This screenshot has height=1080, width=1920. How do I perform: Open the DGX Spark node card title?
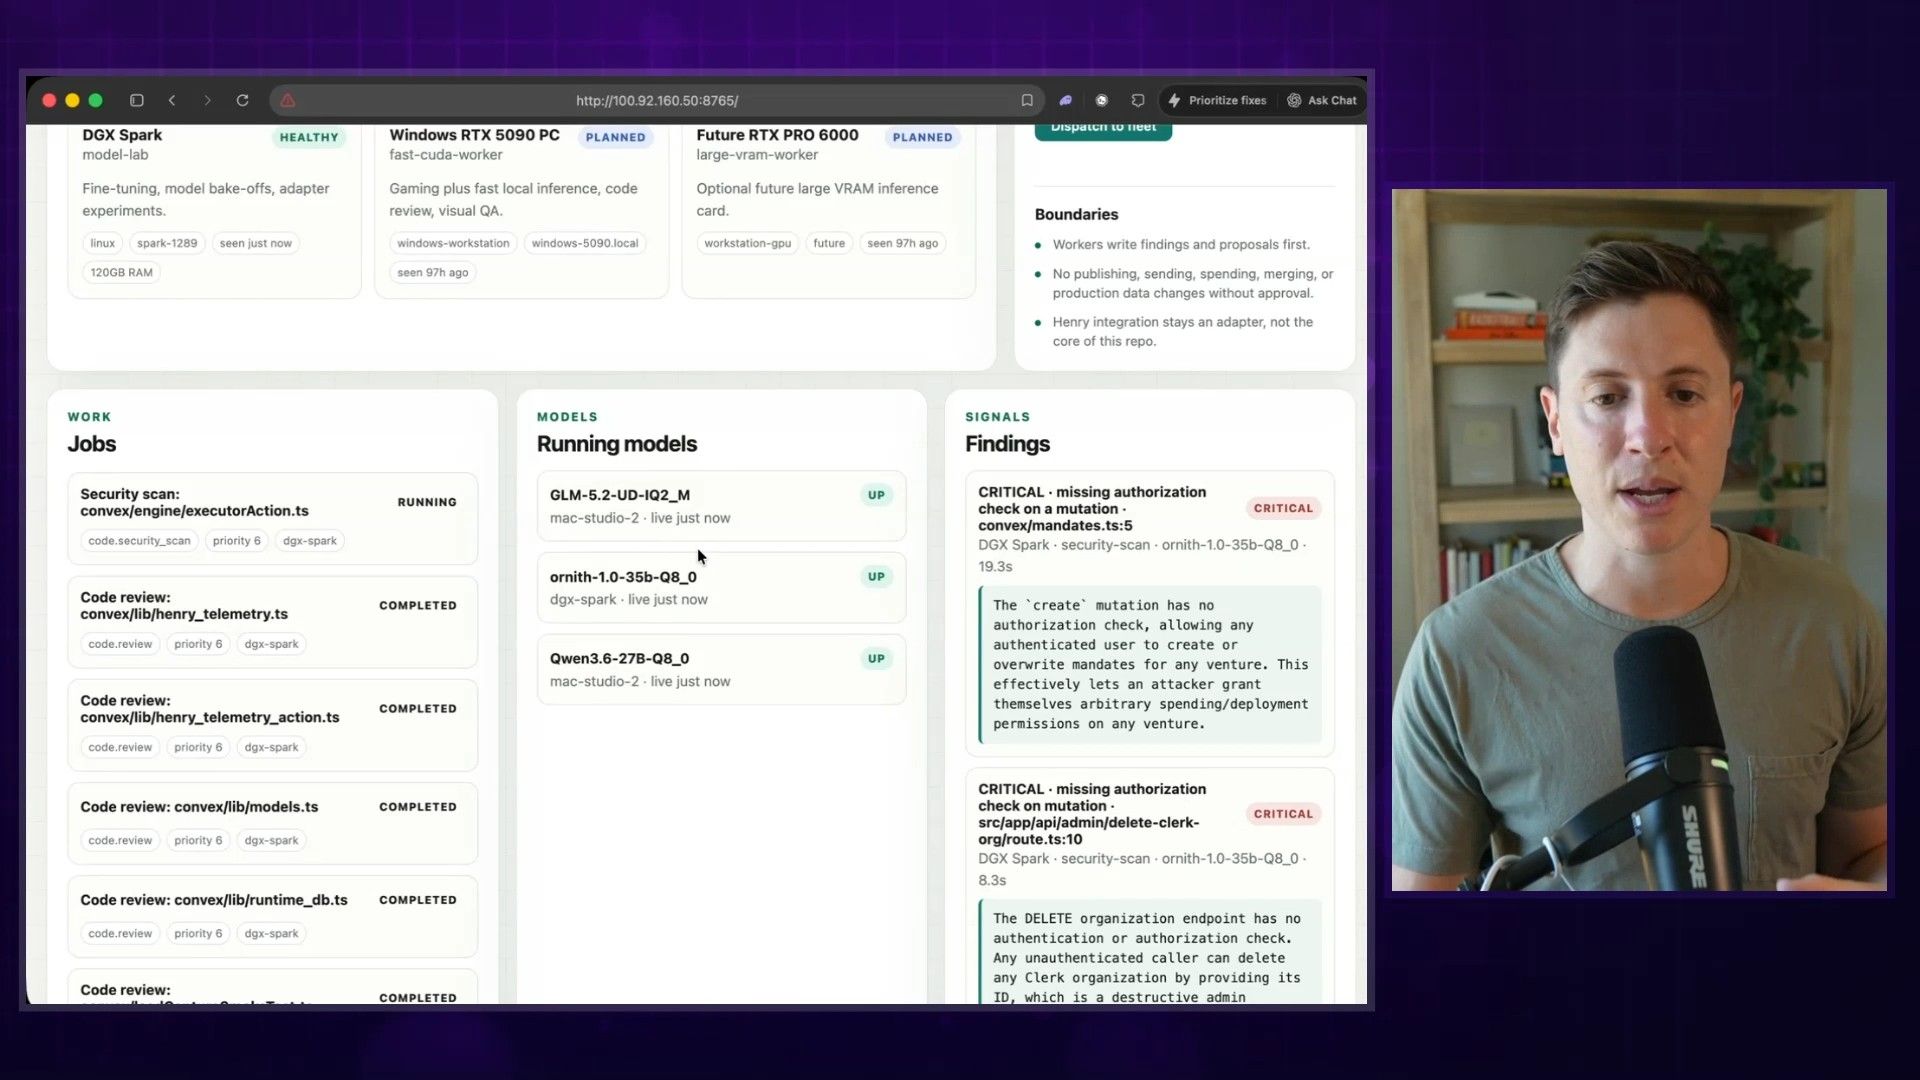122,135
